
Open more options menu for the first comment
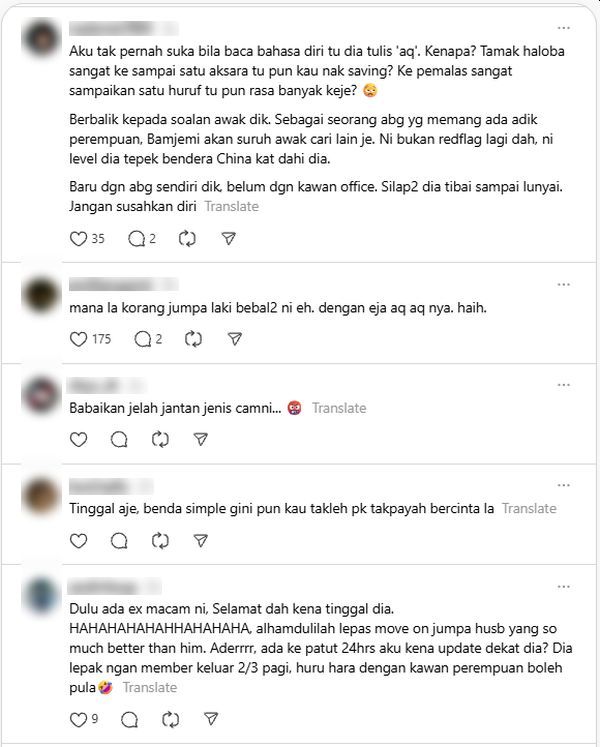[564, 28]
